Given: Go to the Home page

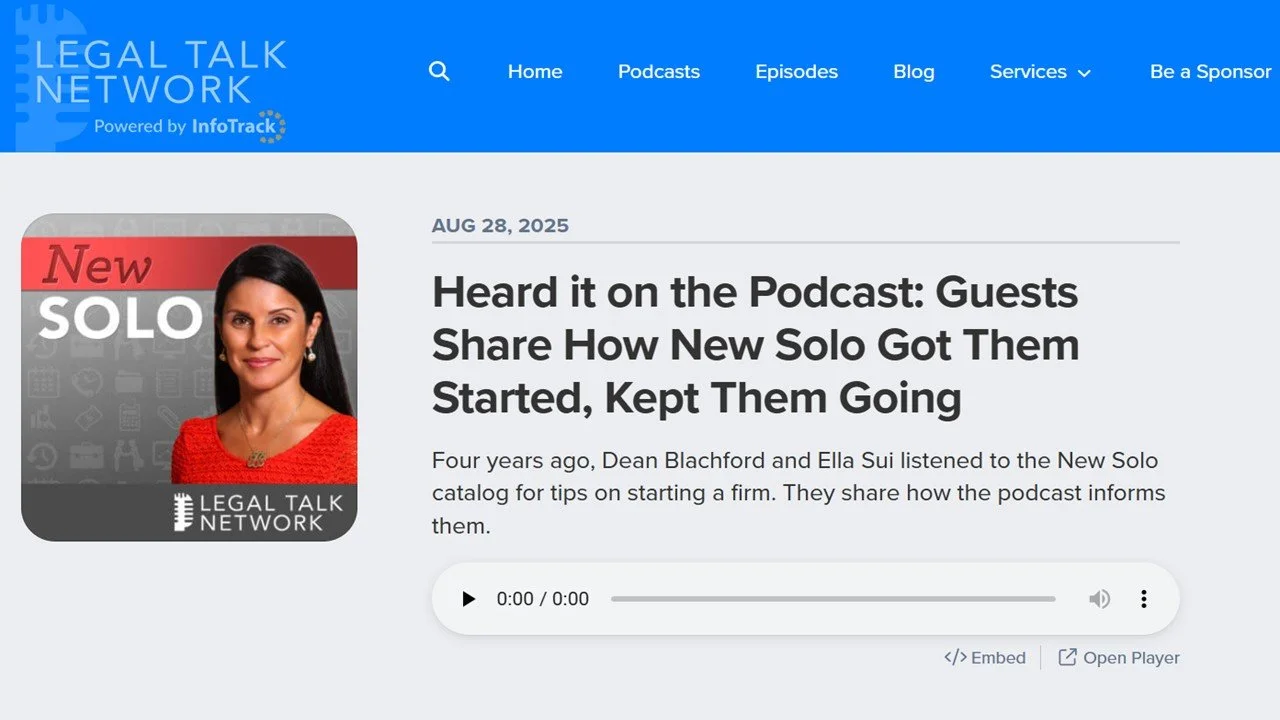Looking at the screenshot, I should coord(535,72).
